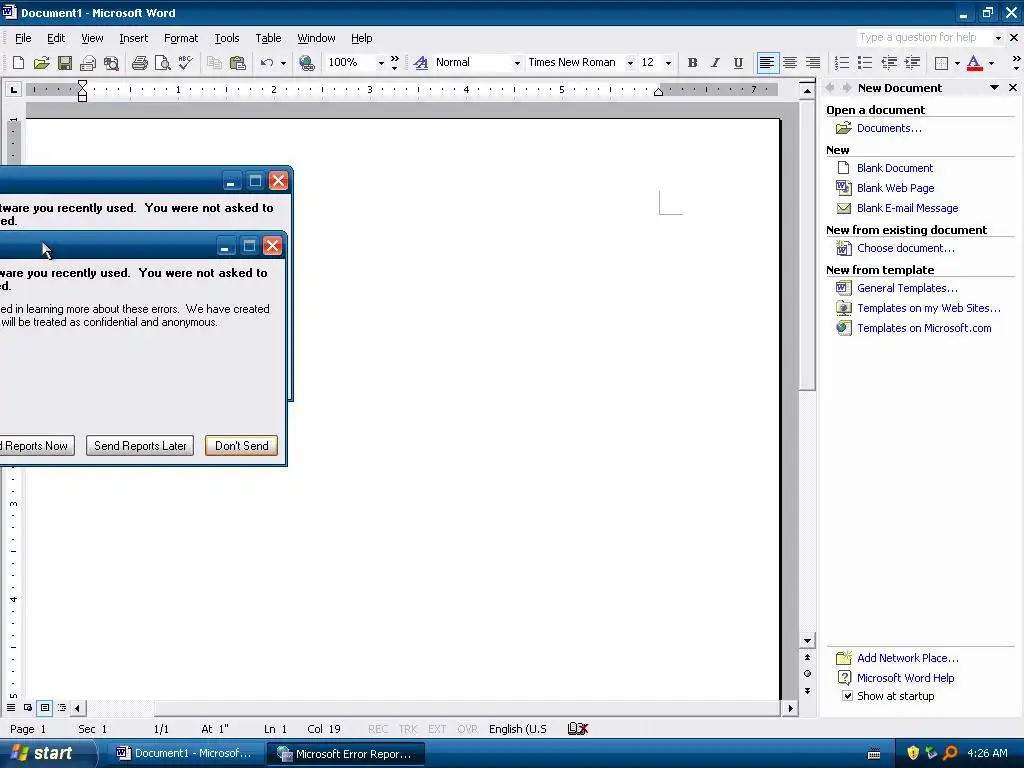The image size is (1024, 768).
Task: Click the Increase Indent icon
Action: [x=912, y=63]
